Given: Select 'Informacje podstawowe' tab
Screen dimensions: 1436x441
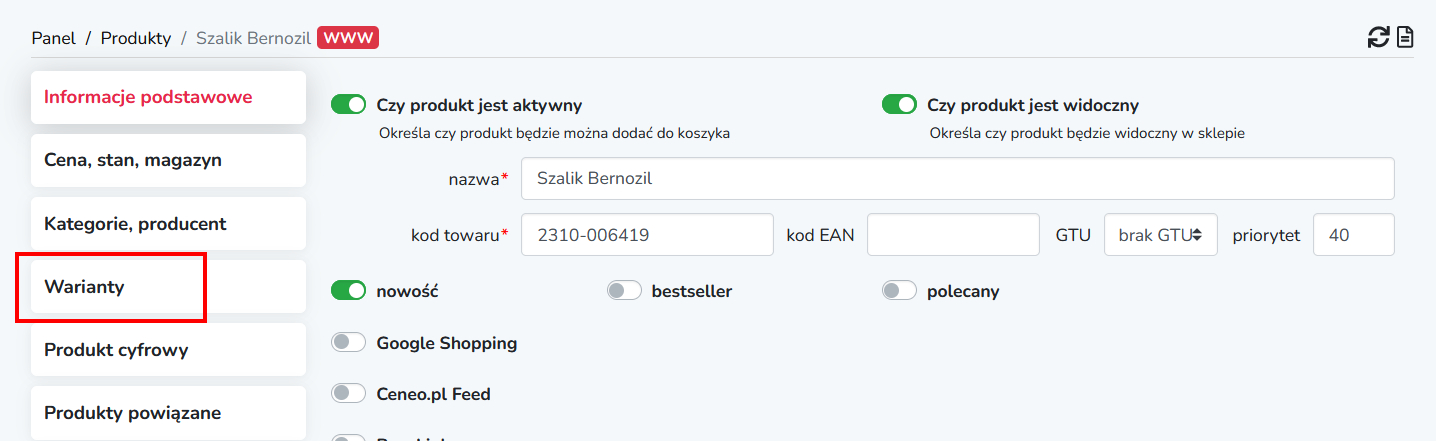Looking at the screenshot, I should pyautogui.click(x=168, y=97).
